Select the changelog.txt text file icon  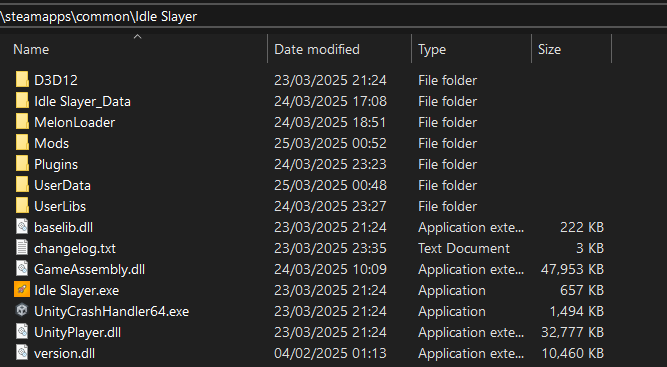point(22,248)
